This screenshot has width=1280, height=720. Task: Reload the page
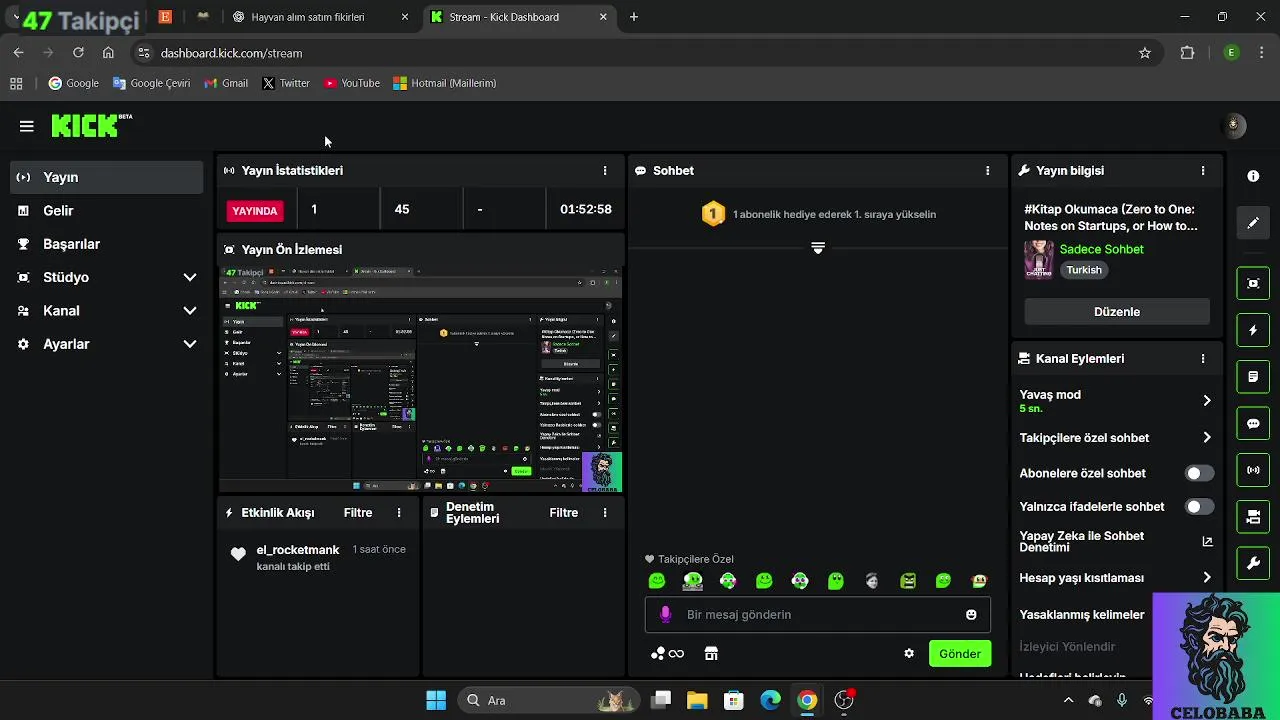[x=78, y=53]
